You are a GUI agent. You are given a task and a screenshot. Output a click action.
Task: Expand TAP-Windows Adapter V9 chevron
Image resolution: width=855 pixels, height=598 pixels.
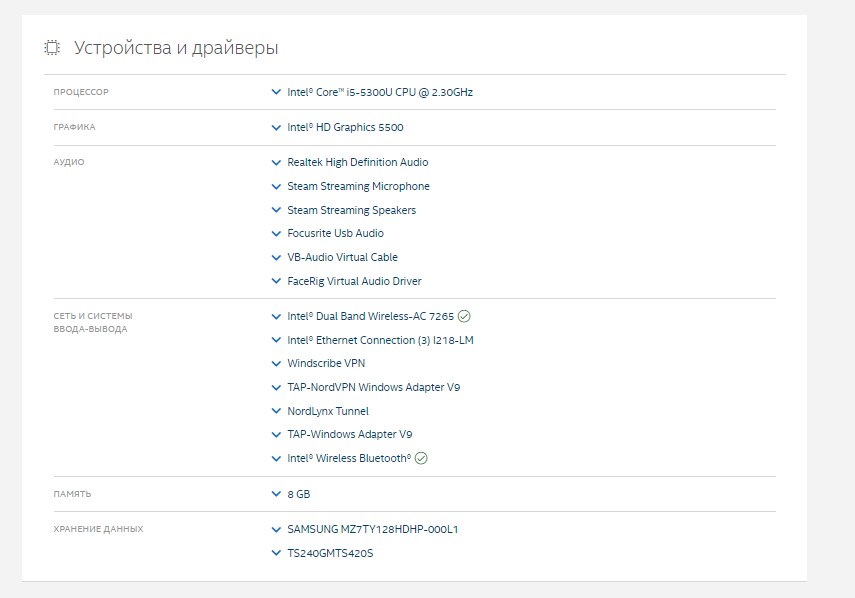276,434
